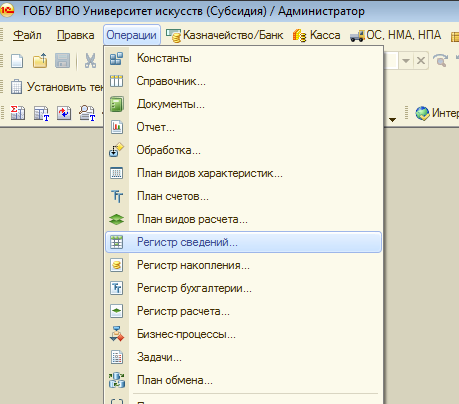Click the Cut scissors icon
This screenshot has height=404, width=459.
pos(90,61)
